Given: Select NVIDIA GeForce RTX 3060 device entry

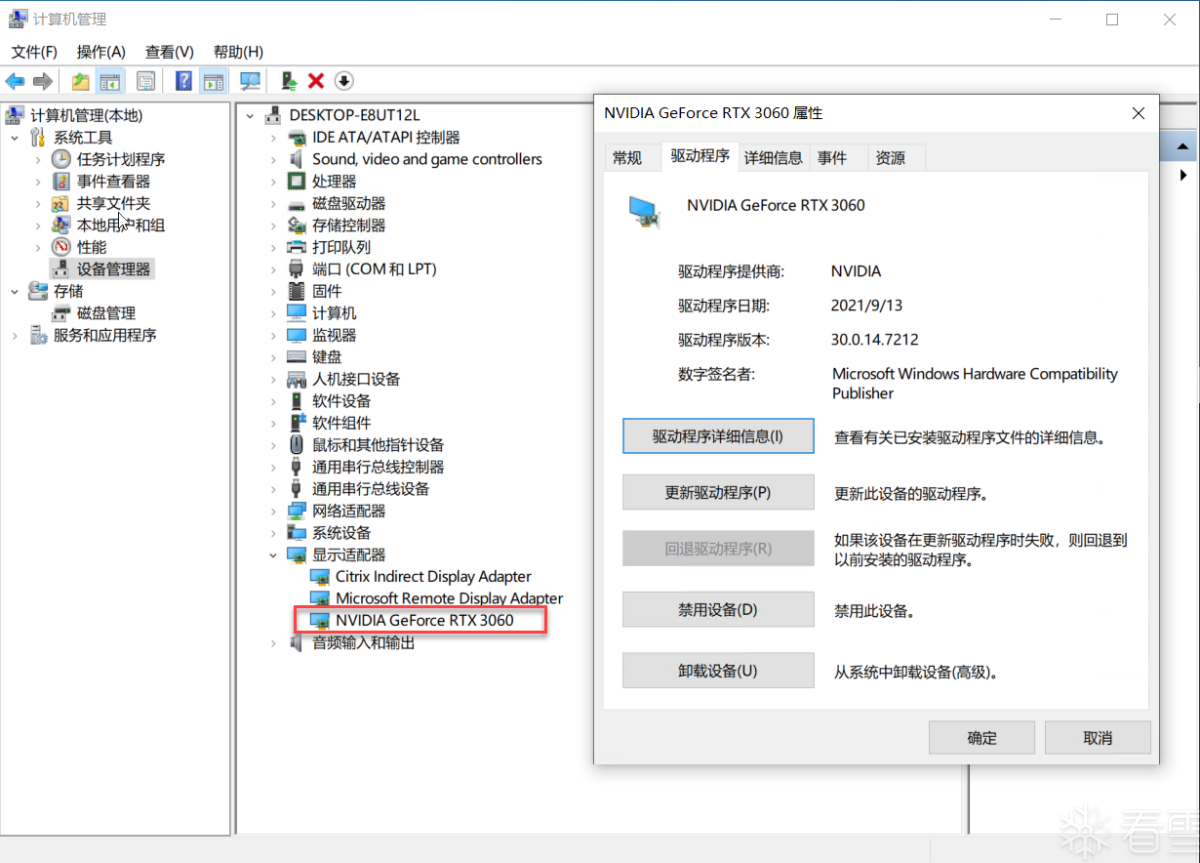Looking at the screenshot, I should [x=424, y=620].
